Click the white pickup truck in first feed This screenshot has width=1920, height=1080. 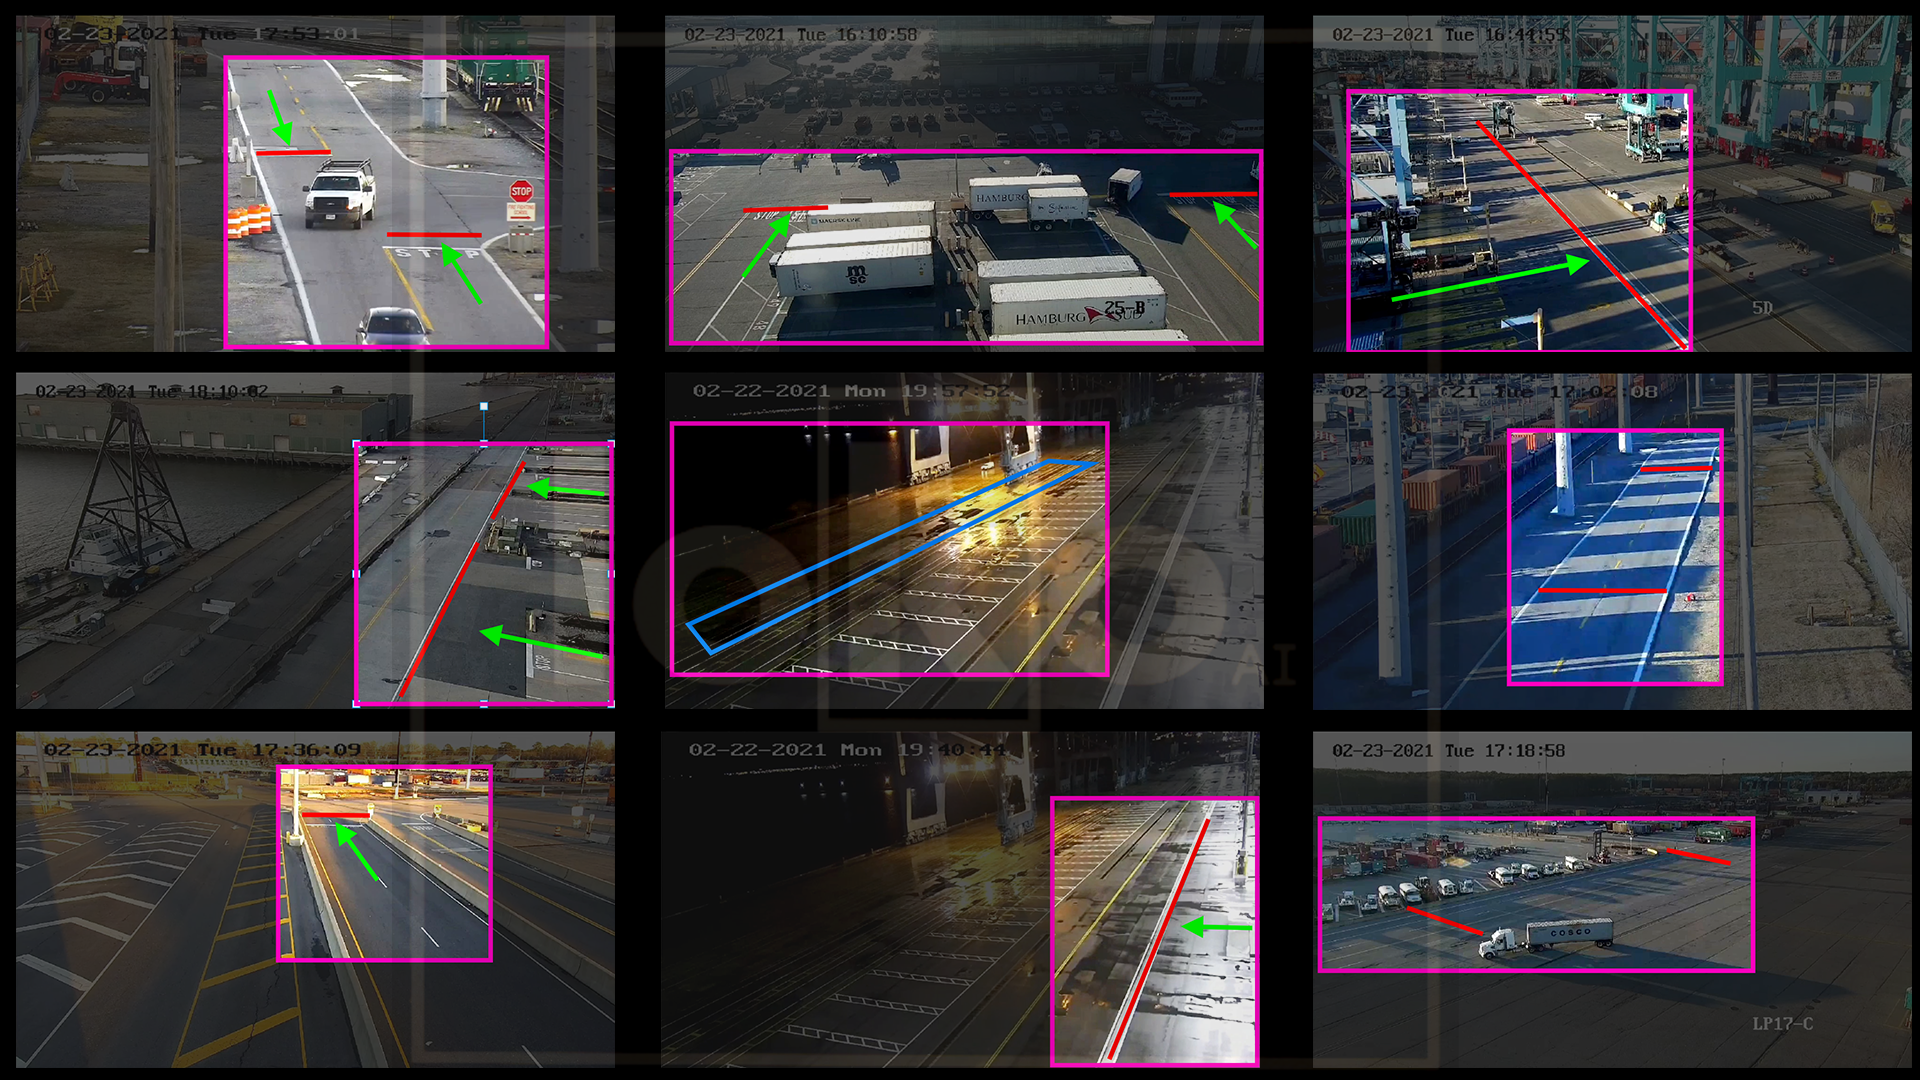click(x=340, y=195)
